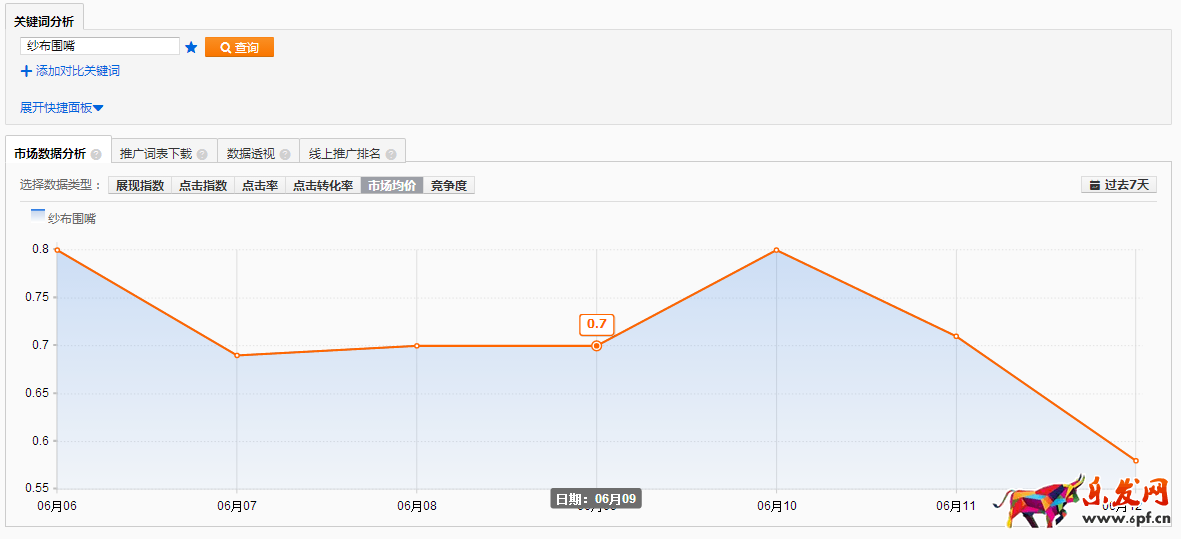
Task: Click the 06月10 data point on chart
Action: click(x=776, y=250)
